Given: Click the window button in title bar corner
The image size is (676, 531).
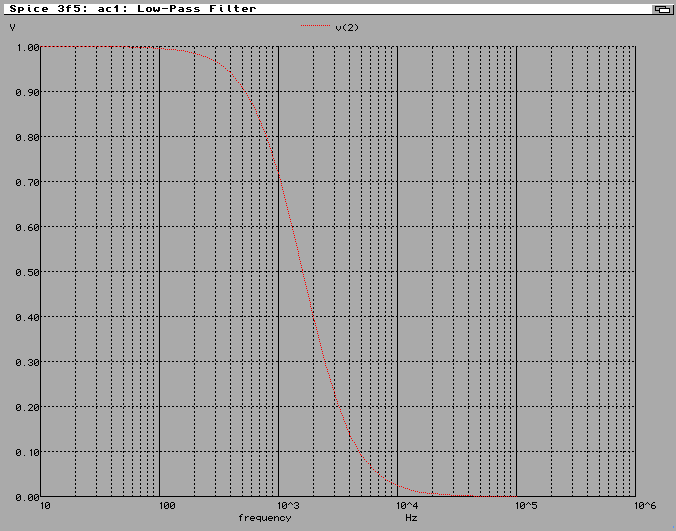Looking at the screenshot, I should coord(662,9).
